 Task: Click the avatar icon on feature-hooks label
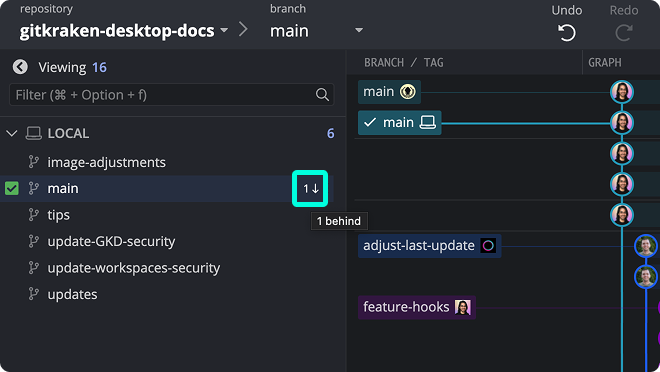pos(463,307)
